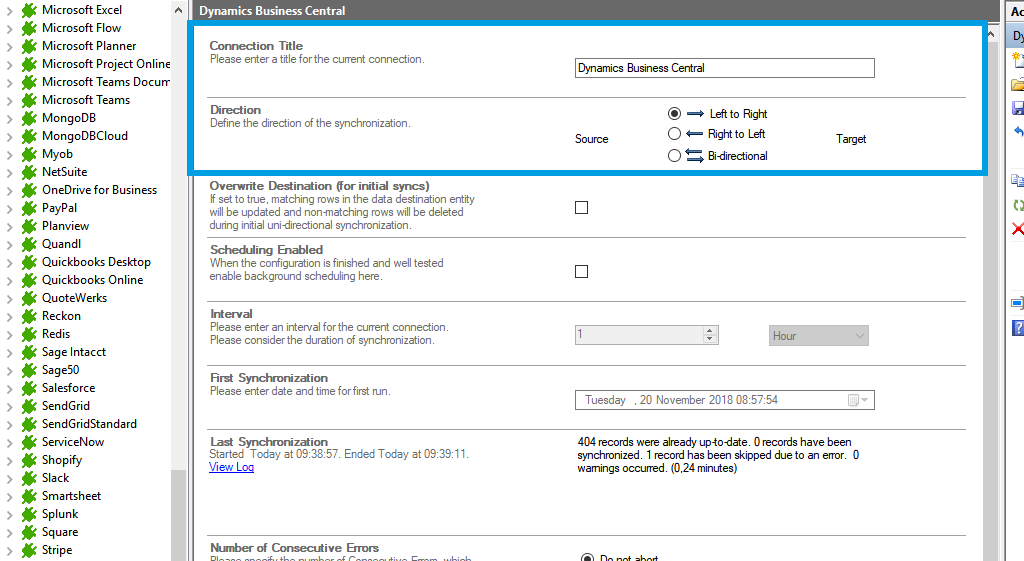Screen dimensions: 1024x561
Task: Open the First Synchronization date picker
Action: (859, 400)
